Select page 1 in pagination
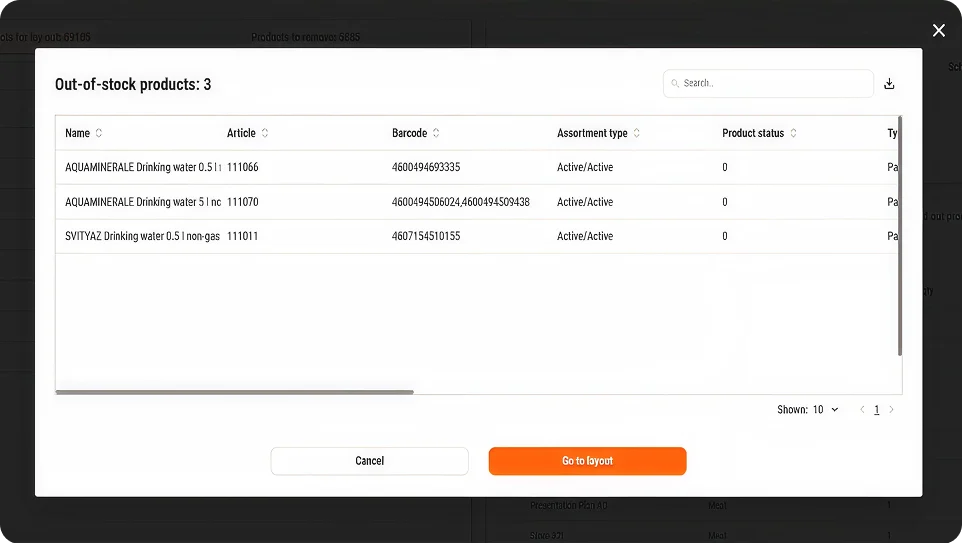The height and width of the screenshot is (544, 962). tap(877, 410)
